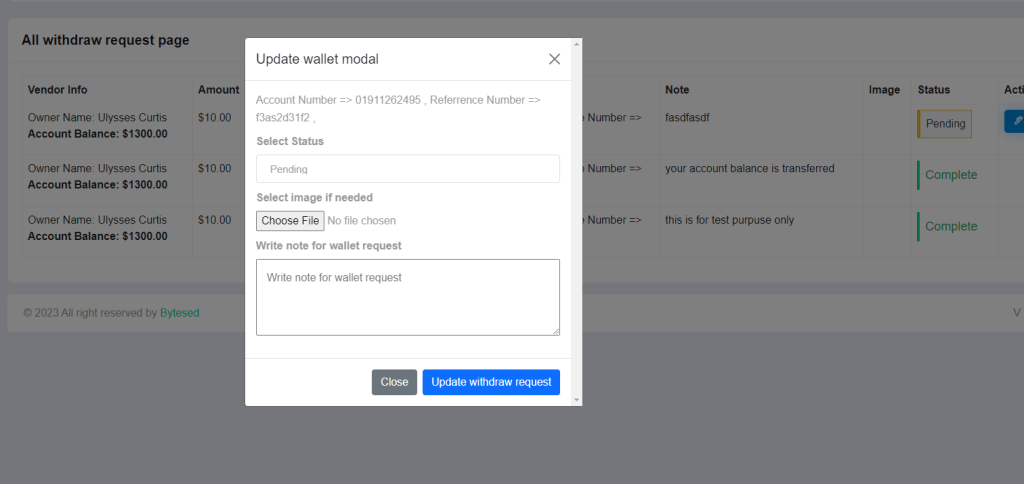The height and width of the screenshot is (484, 1024).
Task: Close the Update wallet modal with X
Action: point(554,59)
